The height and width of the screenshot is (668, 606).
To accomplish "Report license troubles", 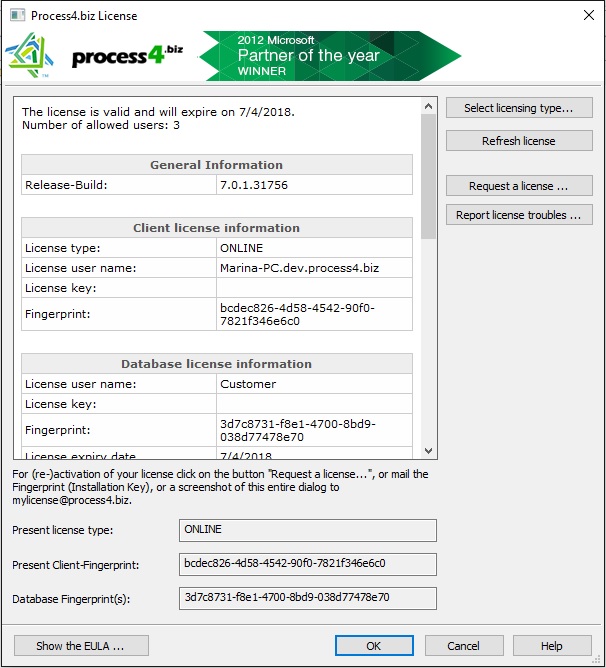I will pyautogui.click(x=519, y=215).
